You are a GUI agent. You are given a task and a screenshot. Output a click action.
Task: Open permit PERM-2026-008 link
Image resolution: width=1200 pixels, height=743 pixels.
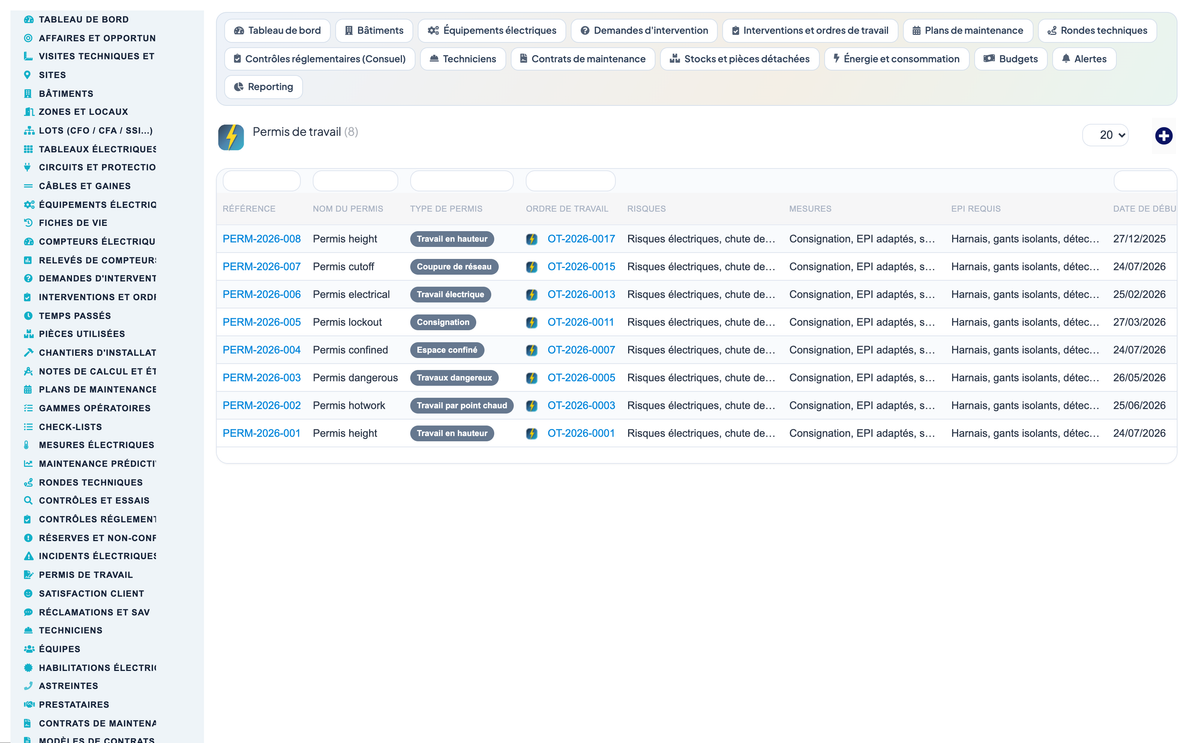pos(262,239)
